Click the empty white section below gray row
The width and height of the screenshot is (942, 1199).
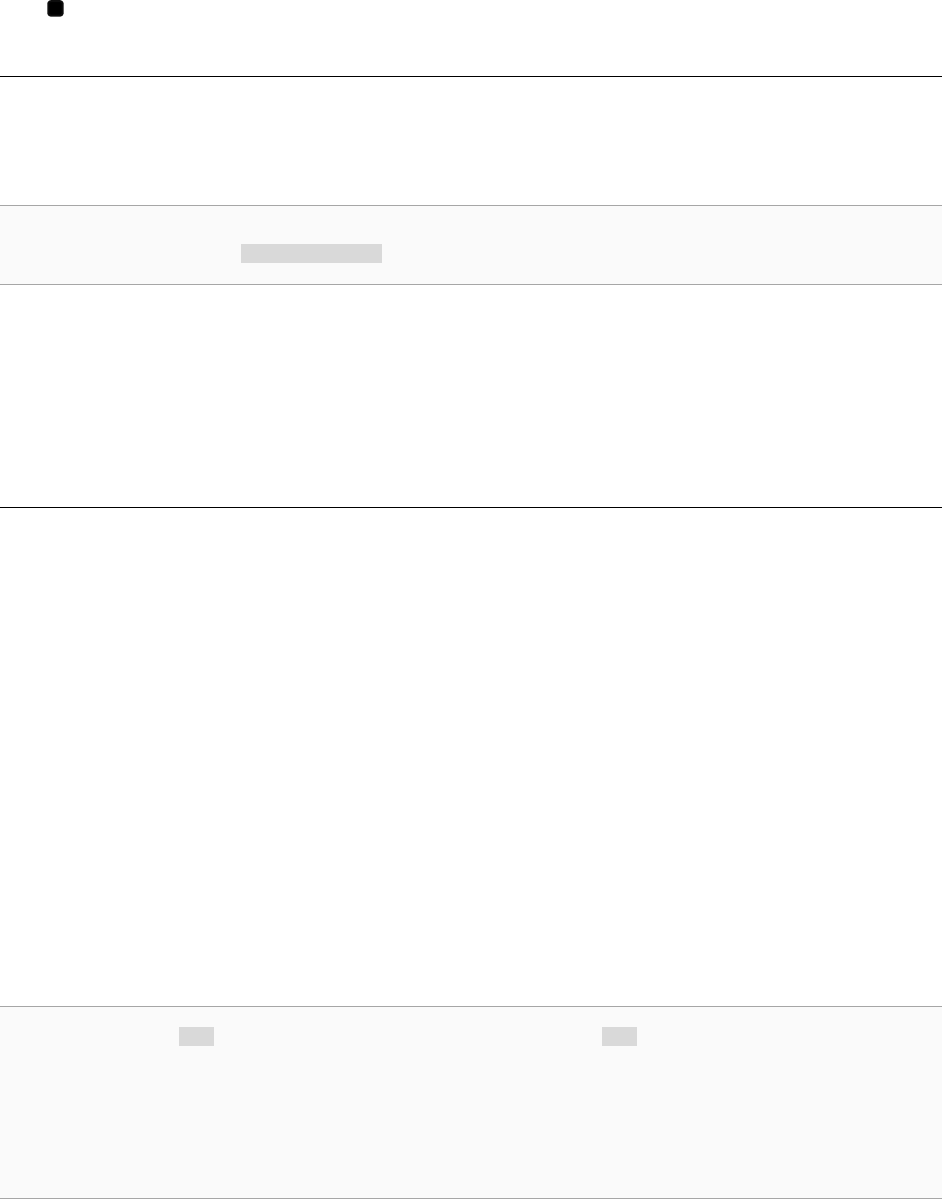[471, 395]
